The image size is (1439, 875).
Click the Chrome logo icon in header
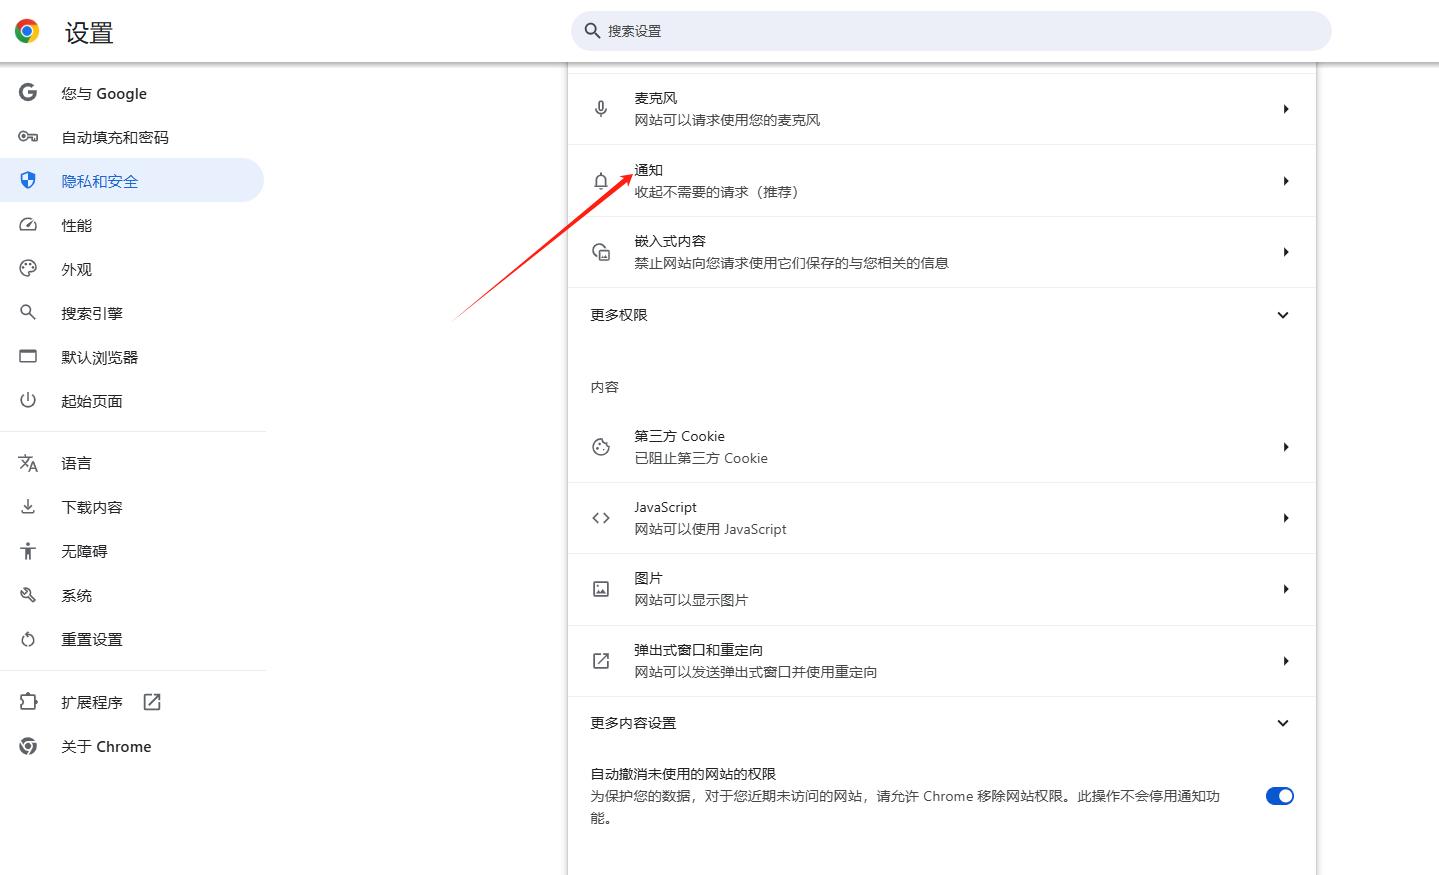tap(27, 31)
